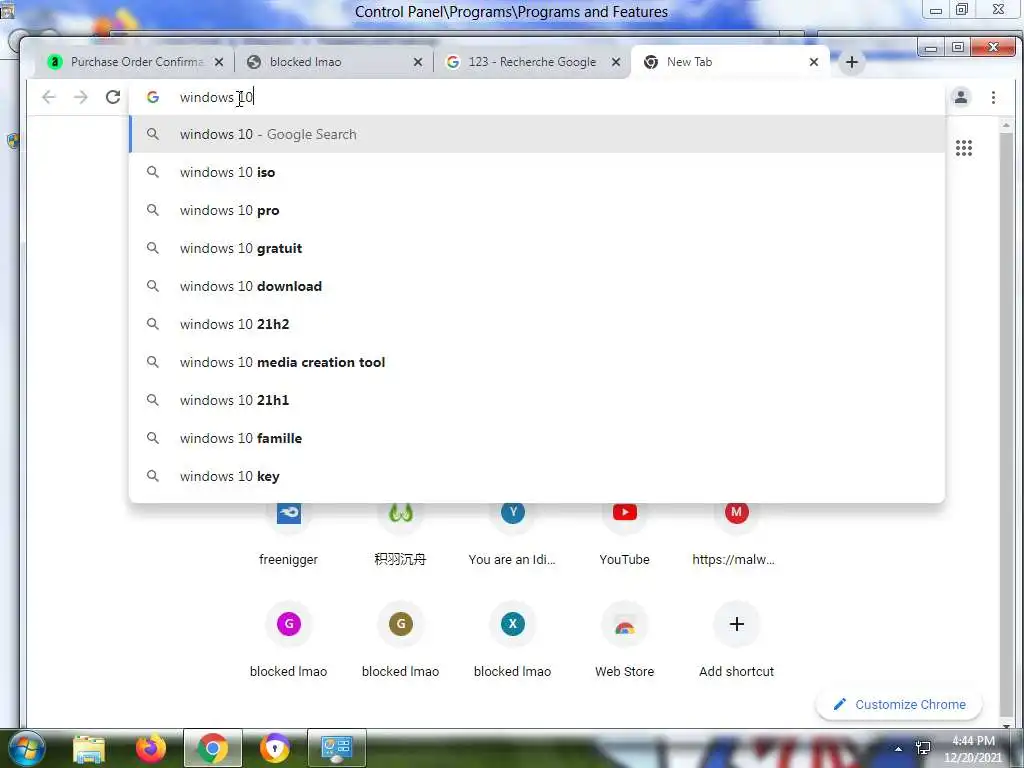Reload the page with the refresh icon
Image resolution: width=1024 pixels, height=768 pixels.
[113, 97]
